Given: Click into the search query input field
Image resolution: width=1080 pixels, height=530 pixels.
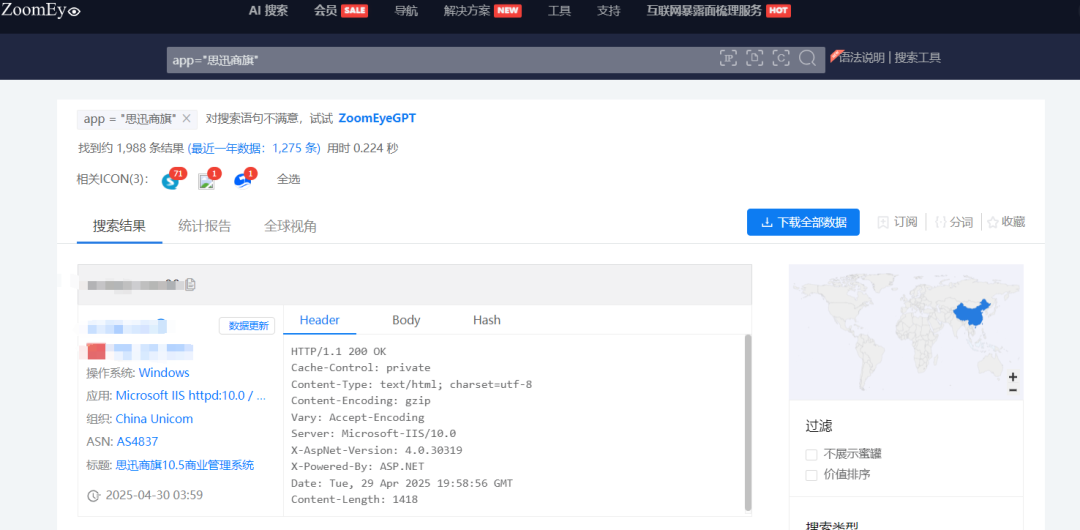Looking at the screenshot, I should pyautogui.click(x=441, y=60).
